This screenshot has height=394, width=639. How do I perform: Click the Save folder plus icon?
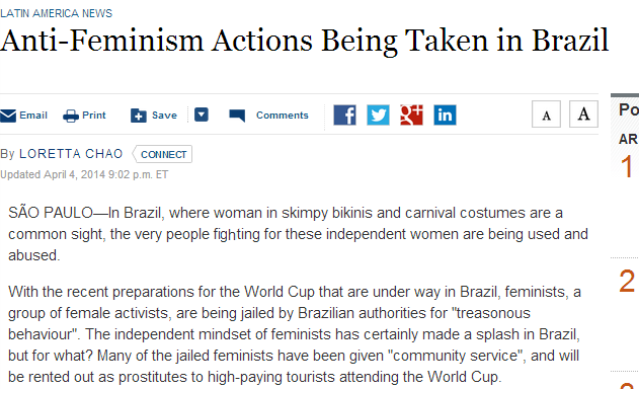(139, 116)
